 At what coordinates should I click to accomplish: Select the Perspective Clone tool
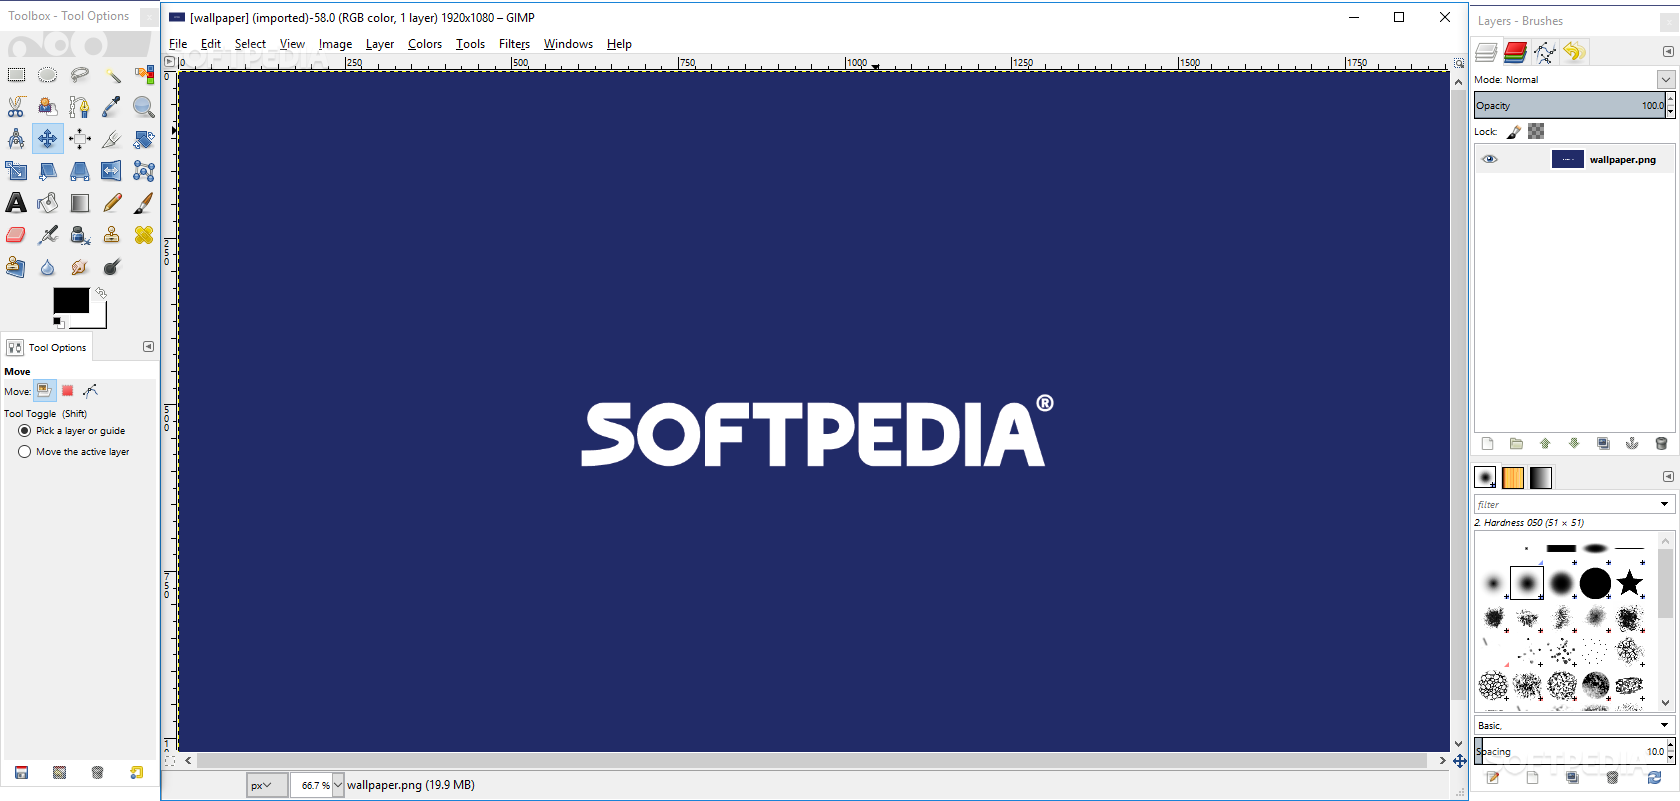[x=16, y=267]
